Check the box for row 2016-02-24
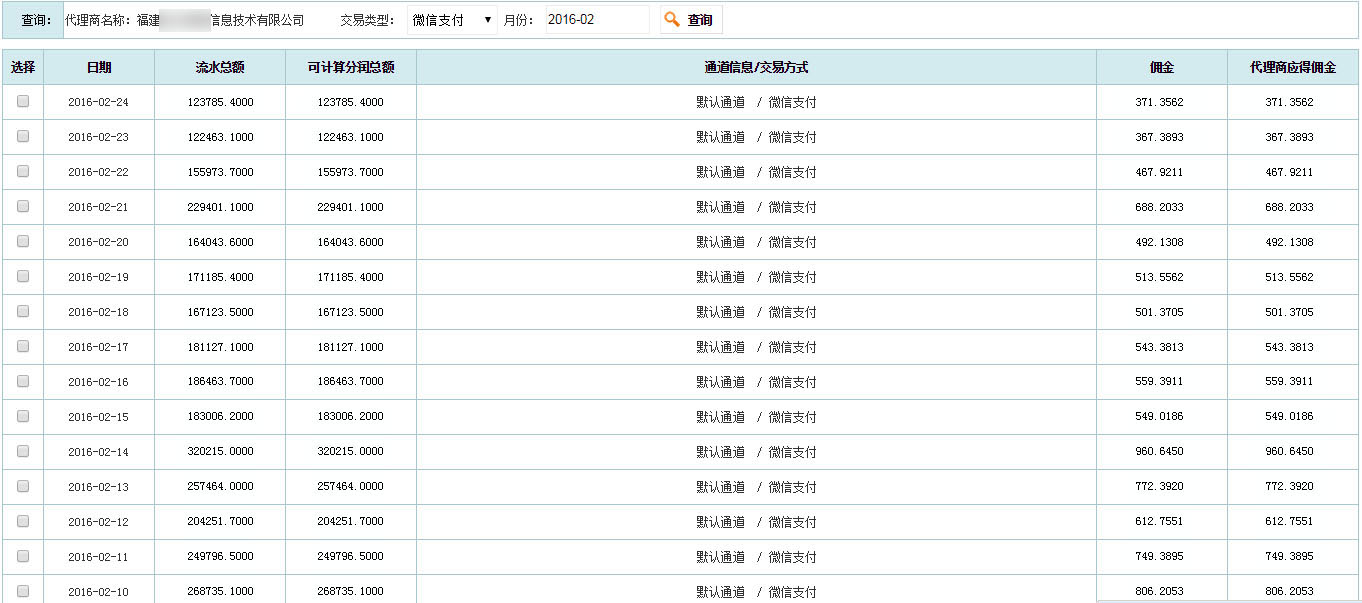 click(x=23, y=101)
